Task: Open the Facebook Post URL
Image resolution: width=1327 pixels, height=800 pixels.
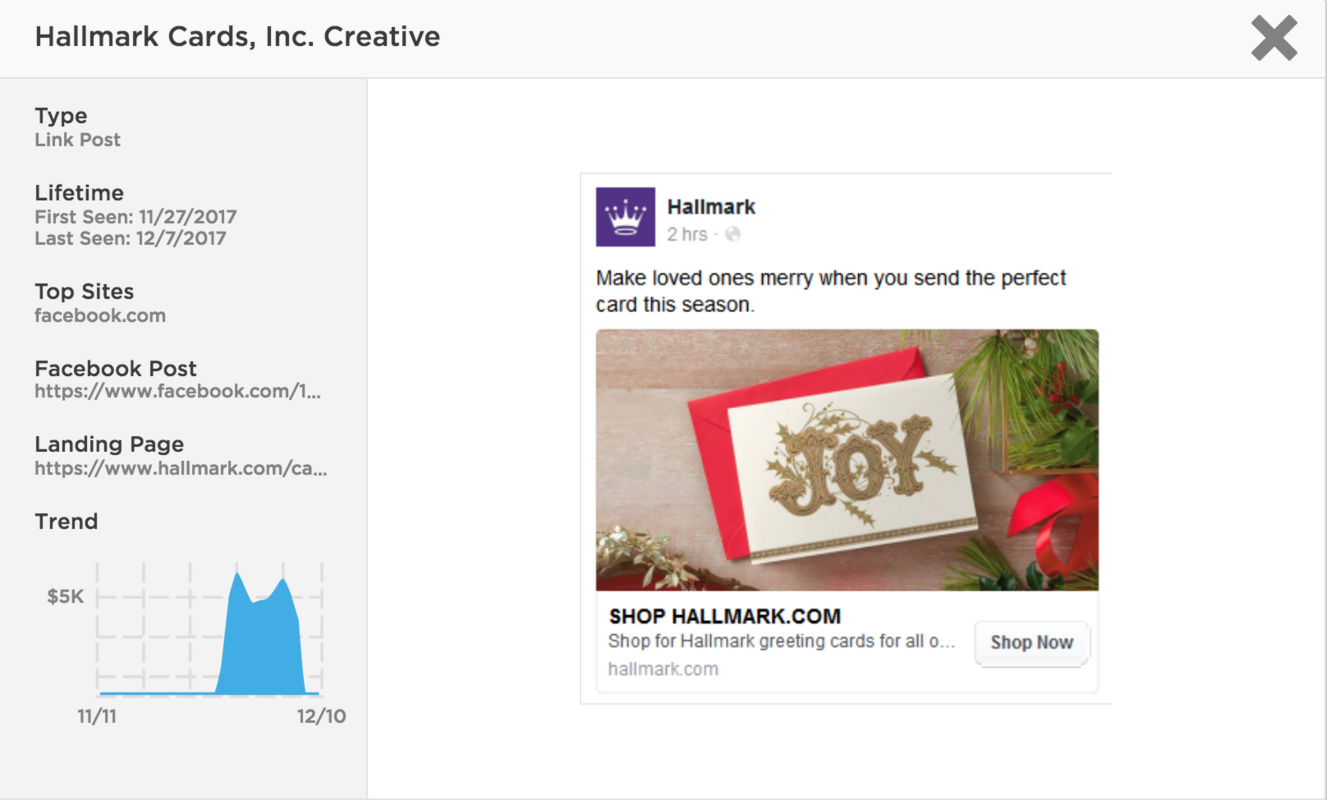Action: pyautogui.click(x=178, y=391)
